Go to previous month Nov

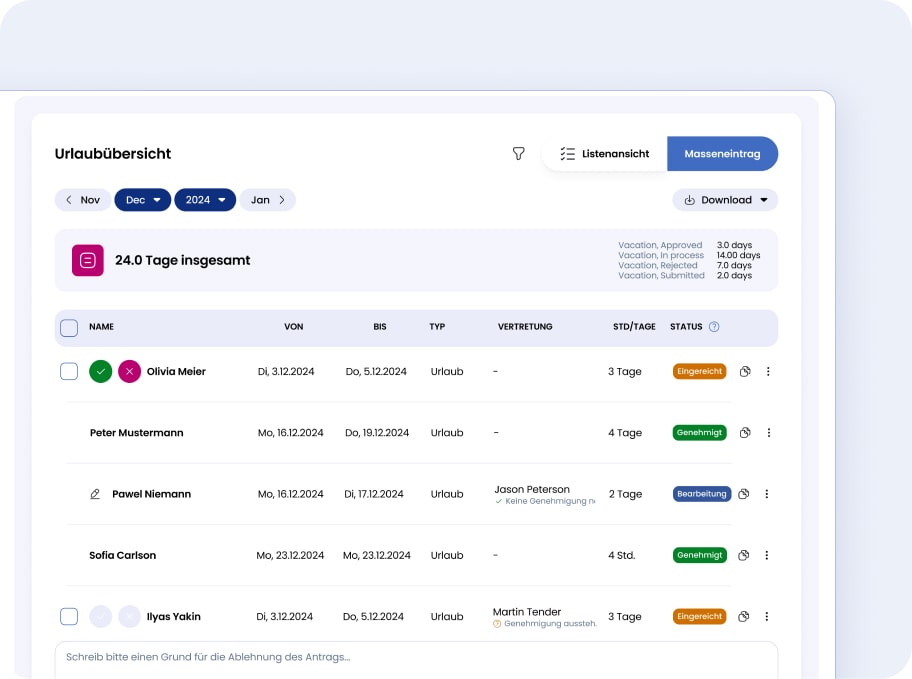click(x=83, y=200)
